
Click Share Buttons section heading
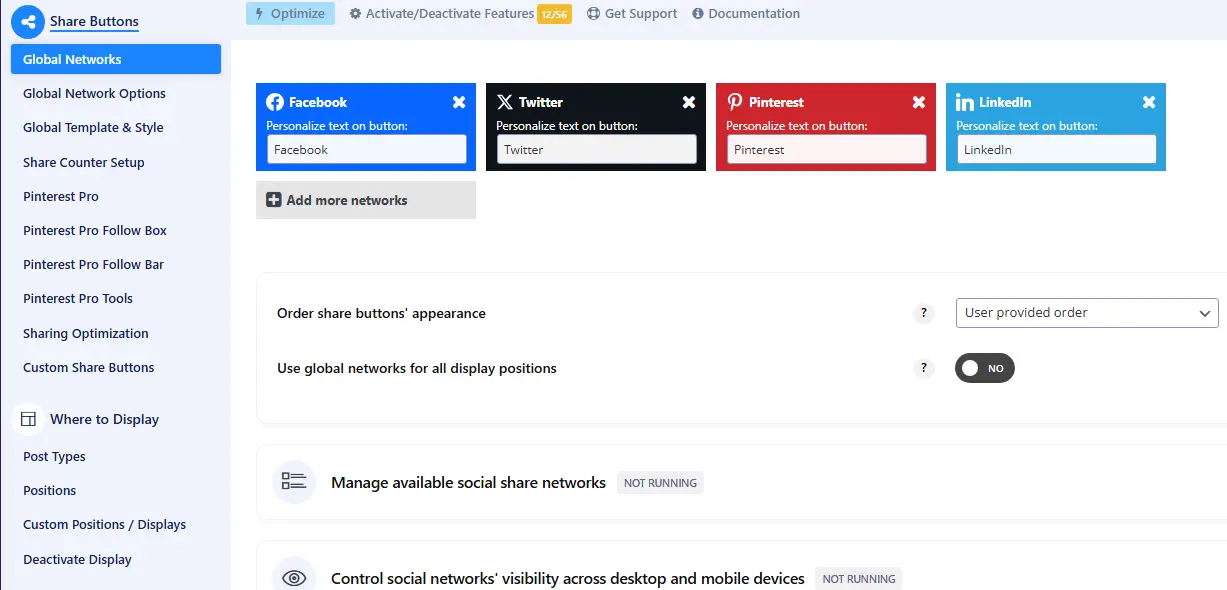click(94, 21)
